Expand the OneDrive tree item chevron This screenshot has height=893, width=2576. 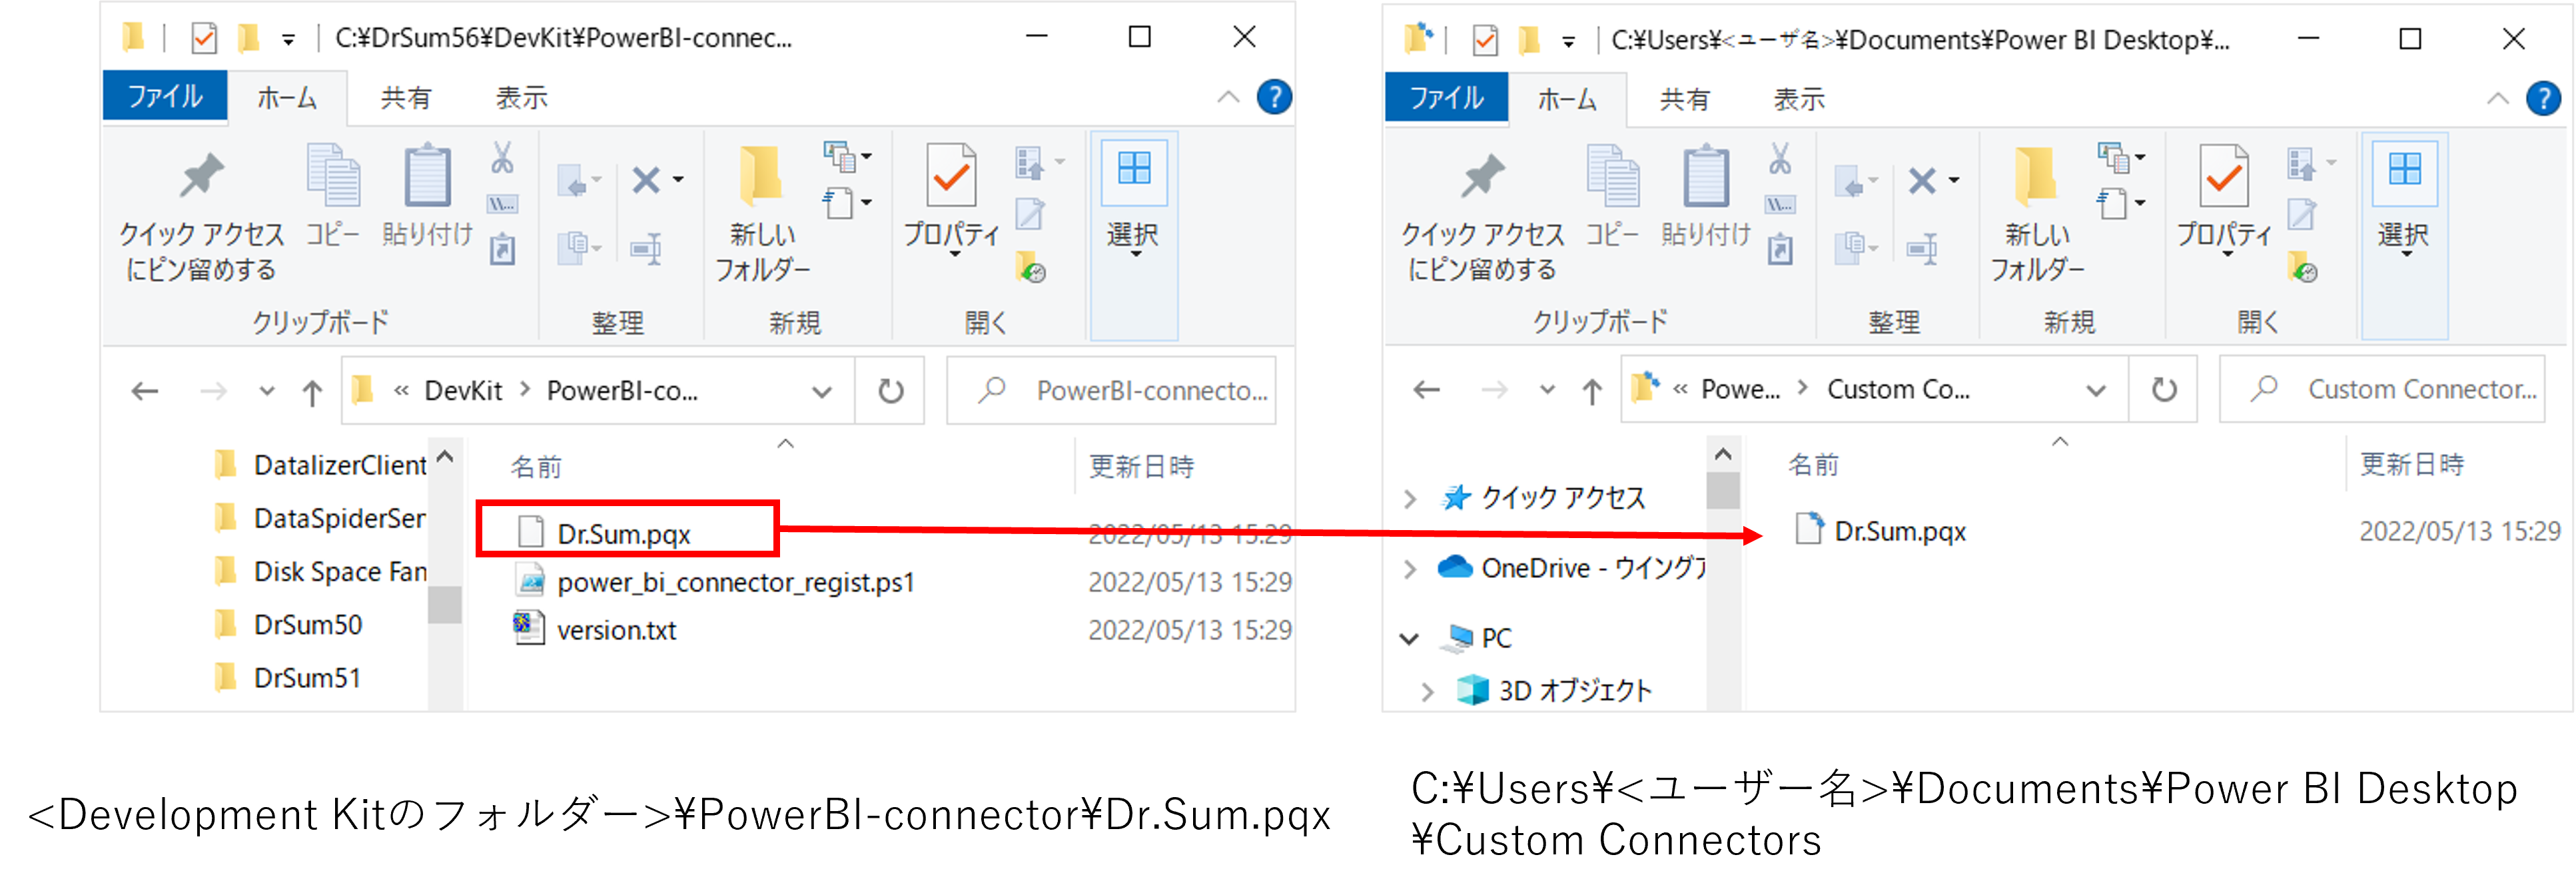(1411, 568)
